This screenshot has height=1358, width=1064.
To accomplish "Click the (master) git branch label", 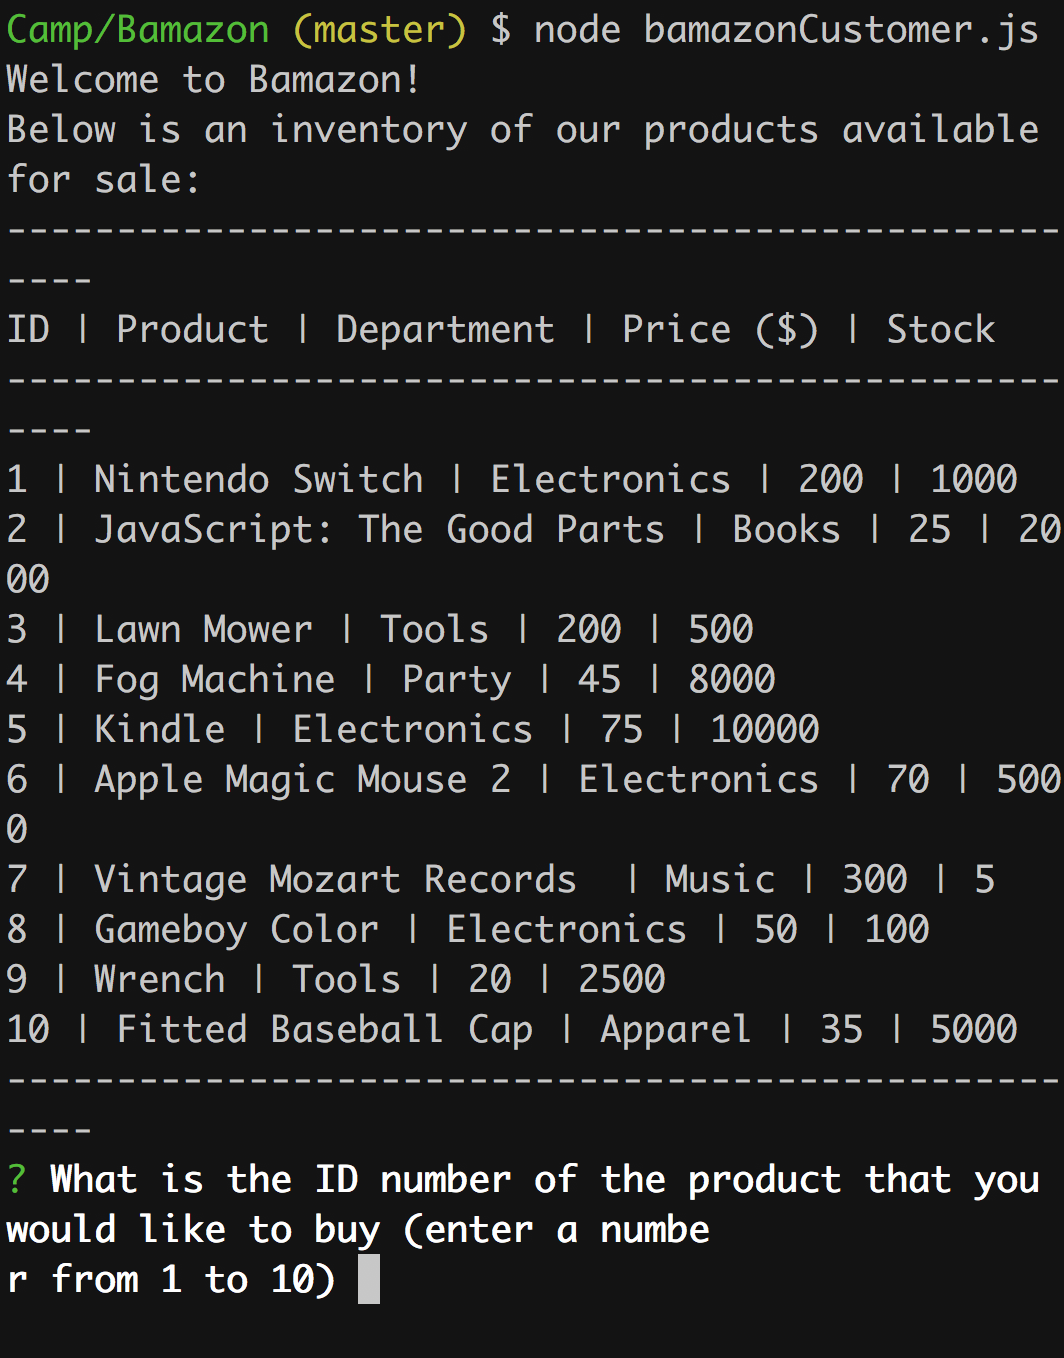I will click(x=380, y=29).
